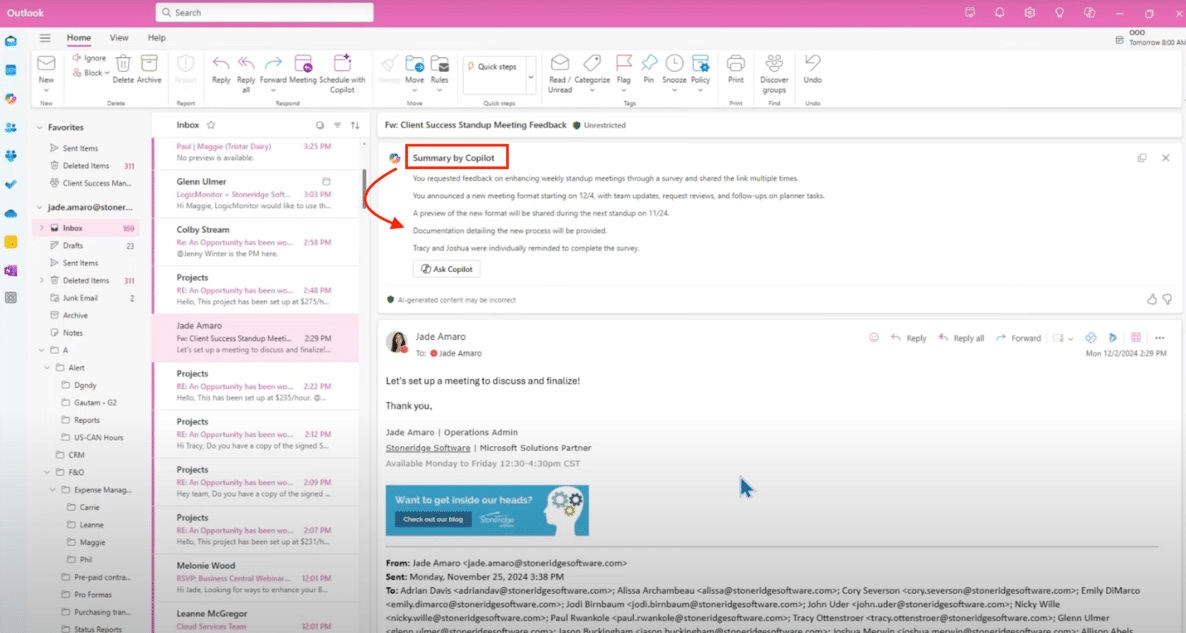Switch to the View tab
The width and height of the screenshot is (1186, 633).
pos(119,38)
